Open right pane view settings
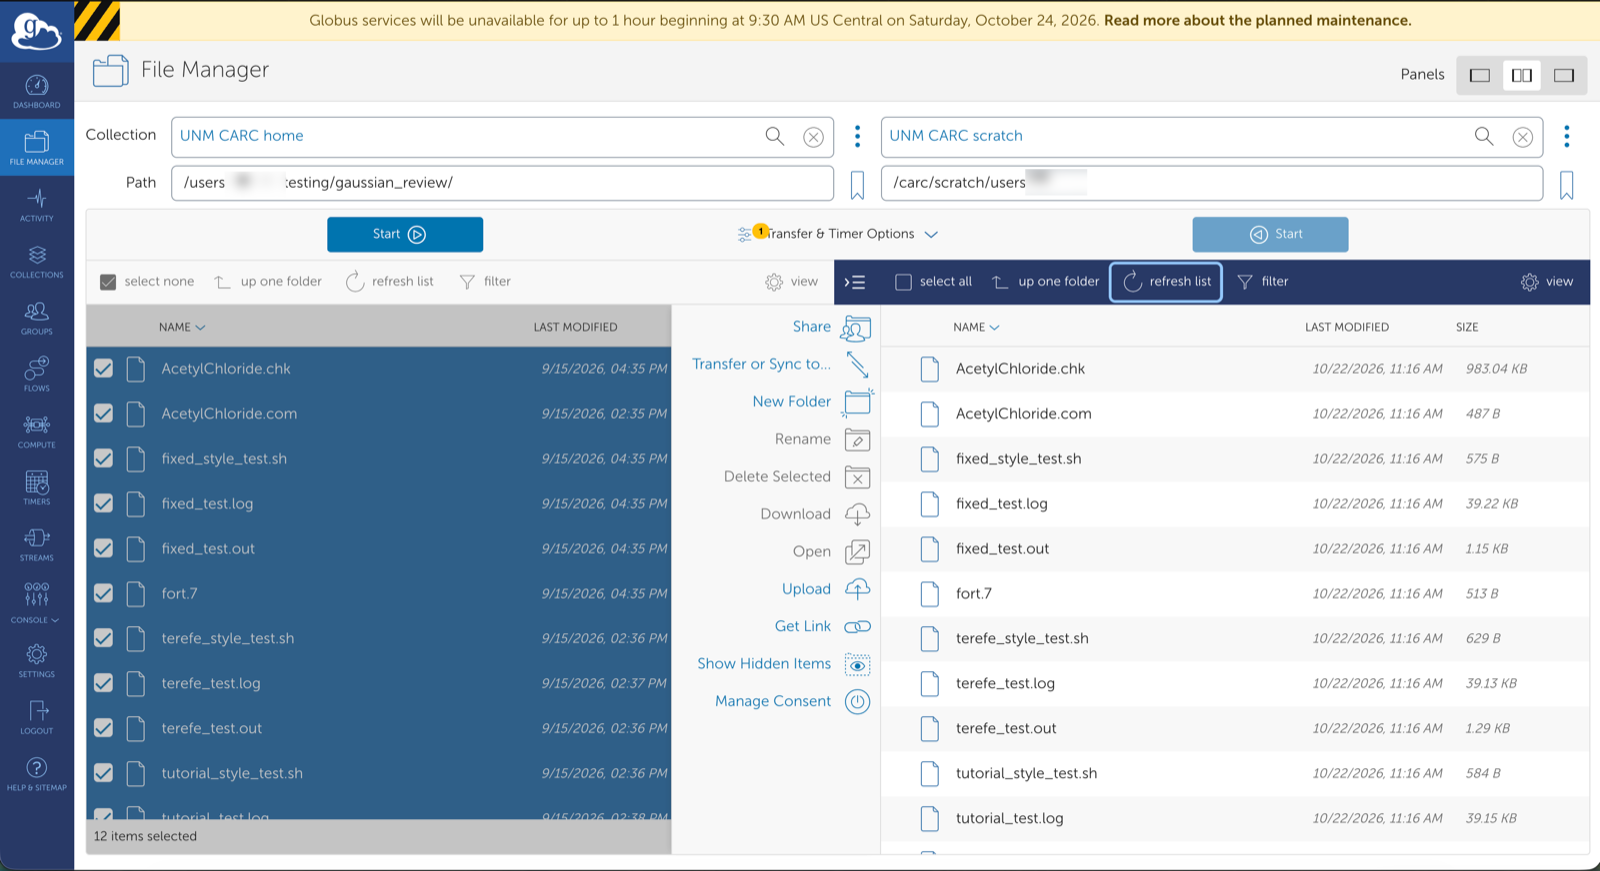1600x871 pixels. tap(1547, 282)
